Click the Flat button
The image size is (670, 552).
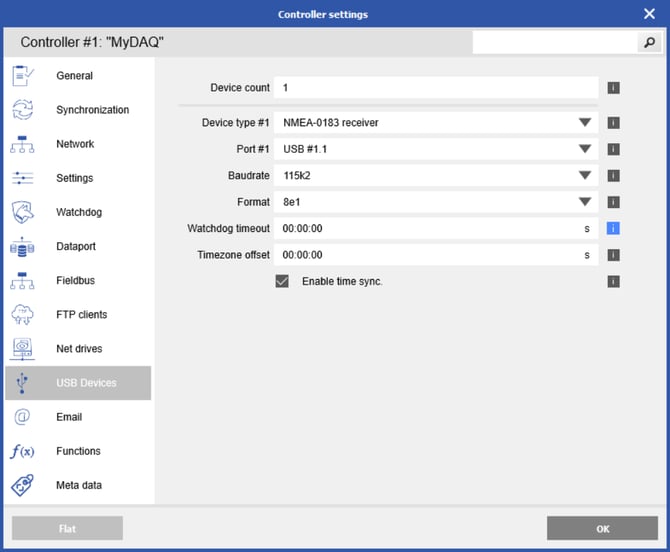67,528
